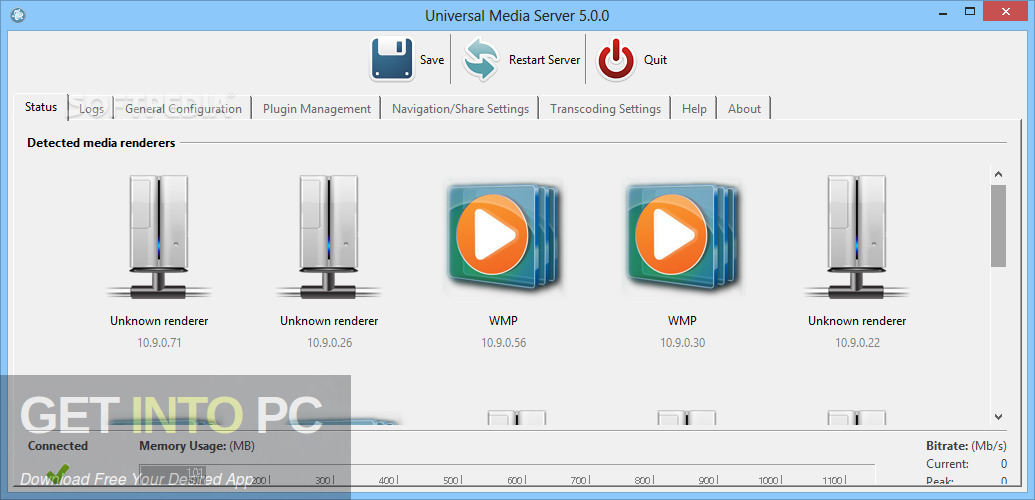Maximize the Universal Media Server window
The image size is (1035, 500).
[969, 12]
